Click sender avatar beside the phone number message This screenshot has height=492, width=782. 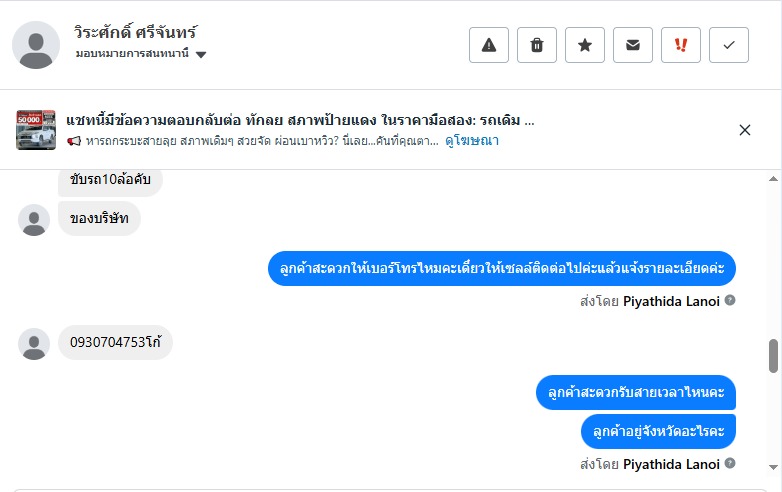(x=34, y=343)
